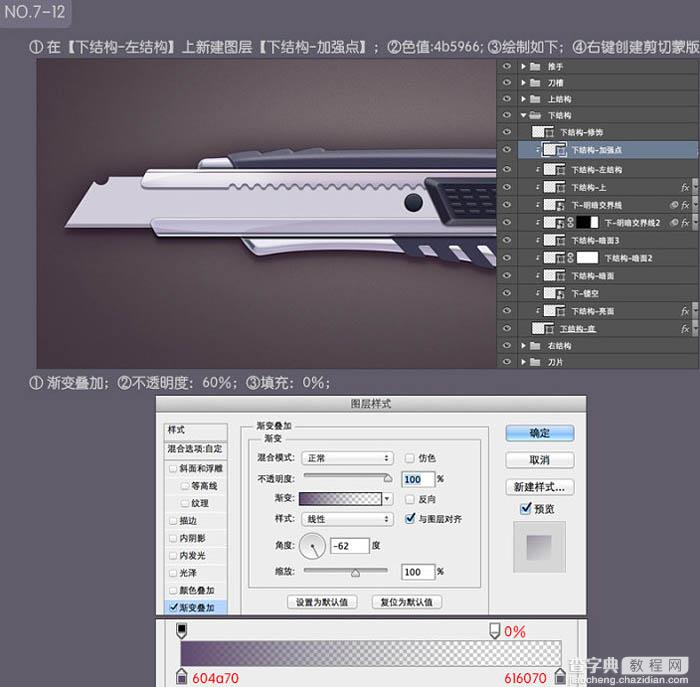Select the black opacity stop on gradient bar
The image size is (700, 687).
coord(181,630)
